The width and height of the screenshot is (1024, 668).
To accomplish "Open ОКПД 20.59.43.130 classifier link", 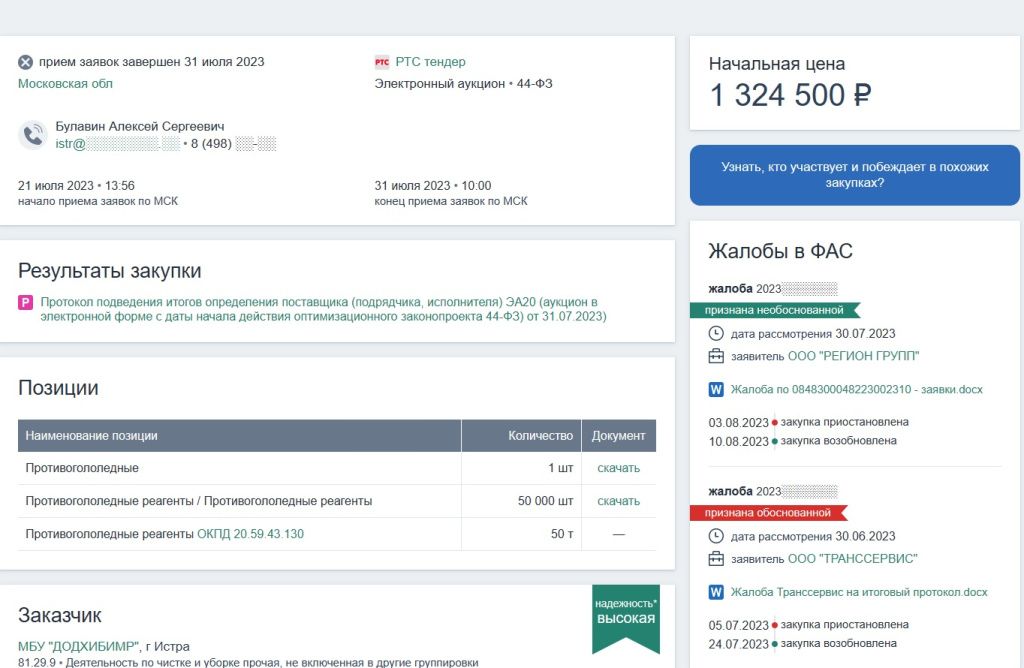I will [250, 534].
